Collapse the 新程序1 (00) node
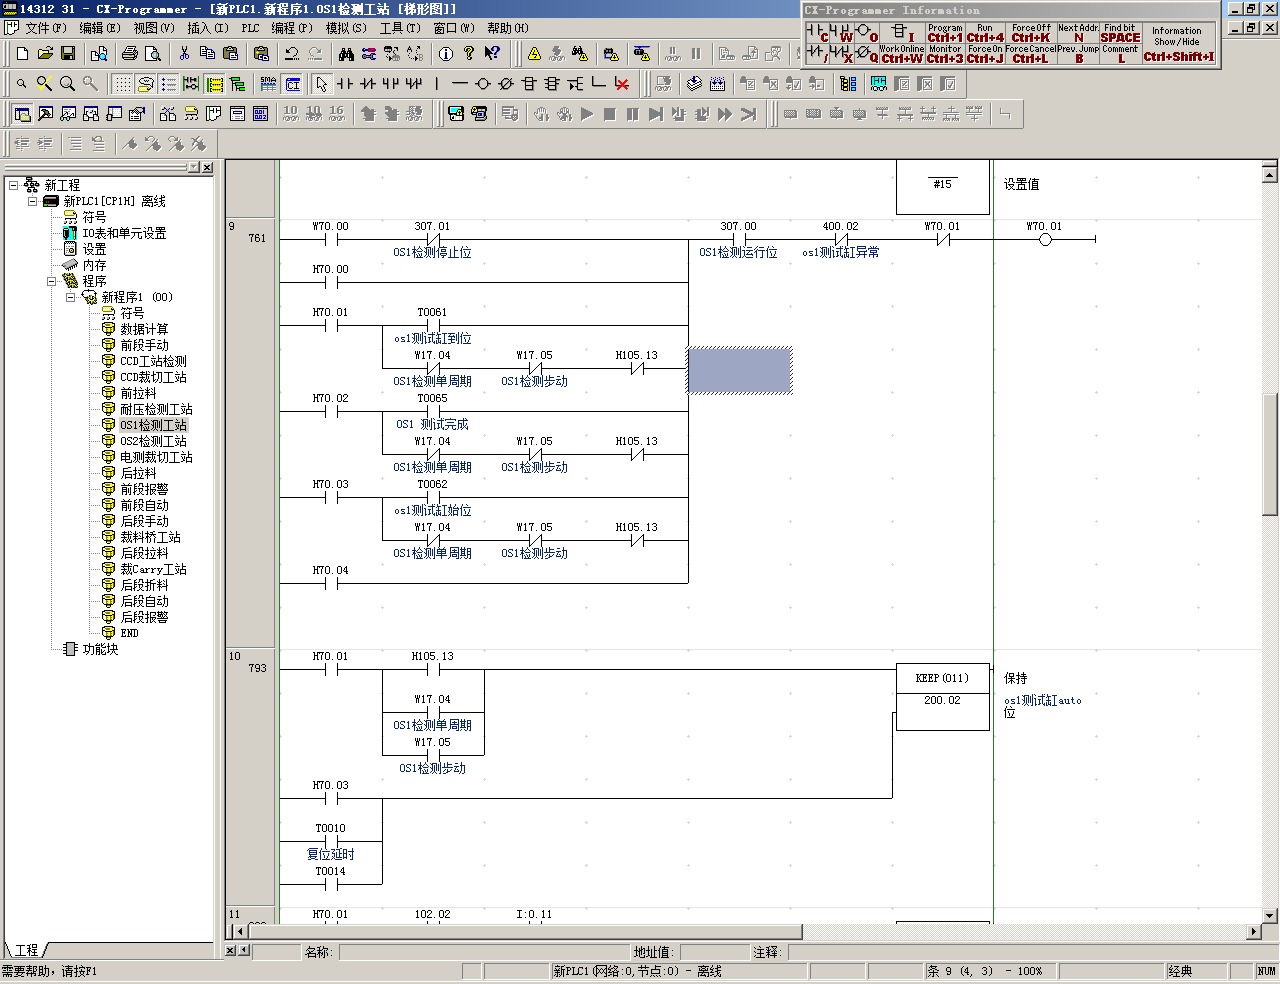Screen dimensions: 1280x984 70,297
